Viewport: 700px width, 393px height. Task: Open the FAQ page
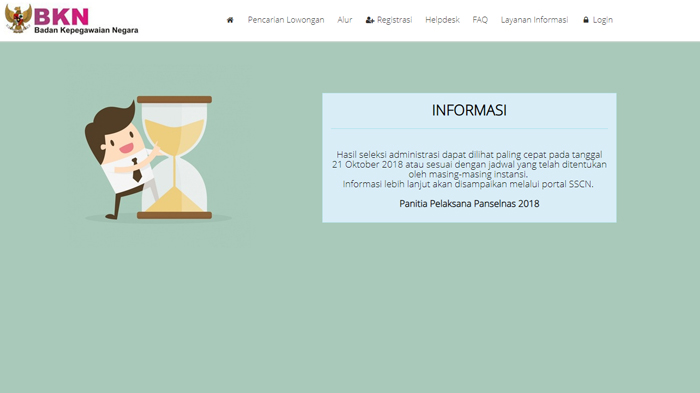pyautogui.click(x=480, y=20)
